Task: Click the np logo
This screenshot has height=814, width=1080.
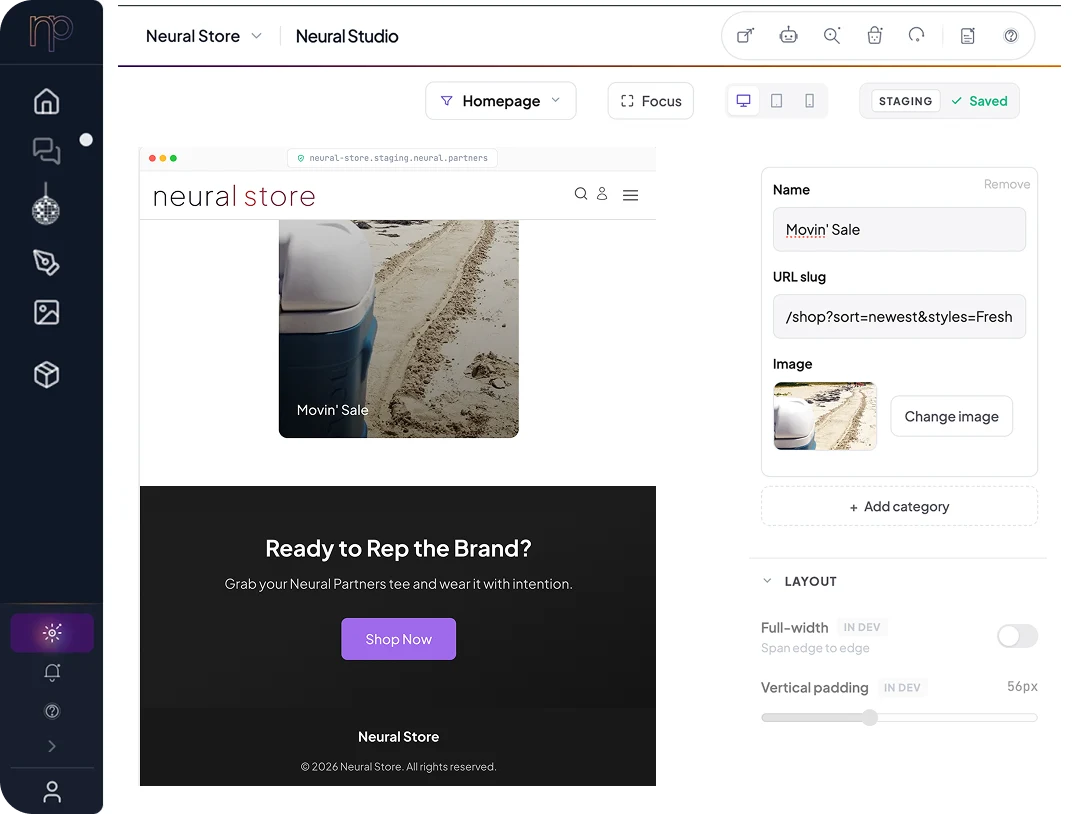Action: click(51, 32)
